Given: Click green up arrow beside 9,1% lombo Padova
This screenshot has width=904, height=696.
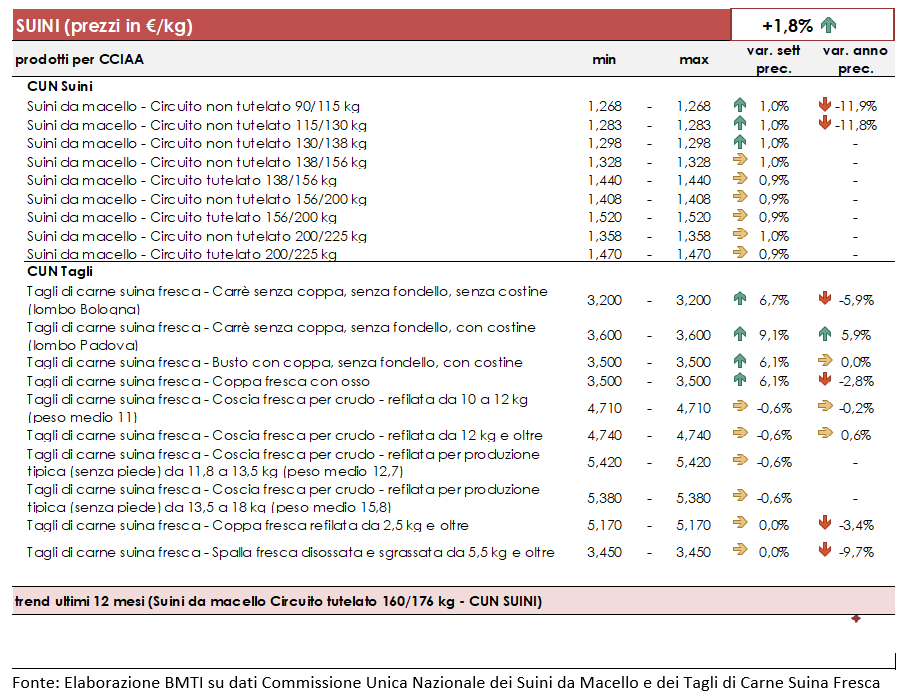Looking at the screenshot, I should pos(740,333).
